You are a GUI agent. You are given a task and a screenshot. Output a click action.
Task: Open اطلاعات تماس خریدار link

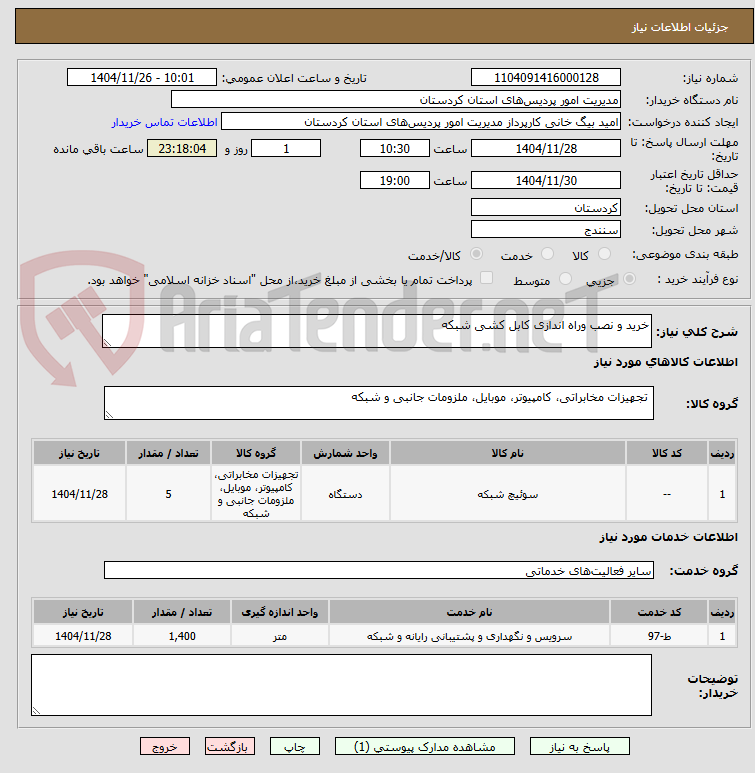pyautogui.click(x=164, y=122)
